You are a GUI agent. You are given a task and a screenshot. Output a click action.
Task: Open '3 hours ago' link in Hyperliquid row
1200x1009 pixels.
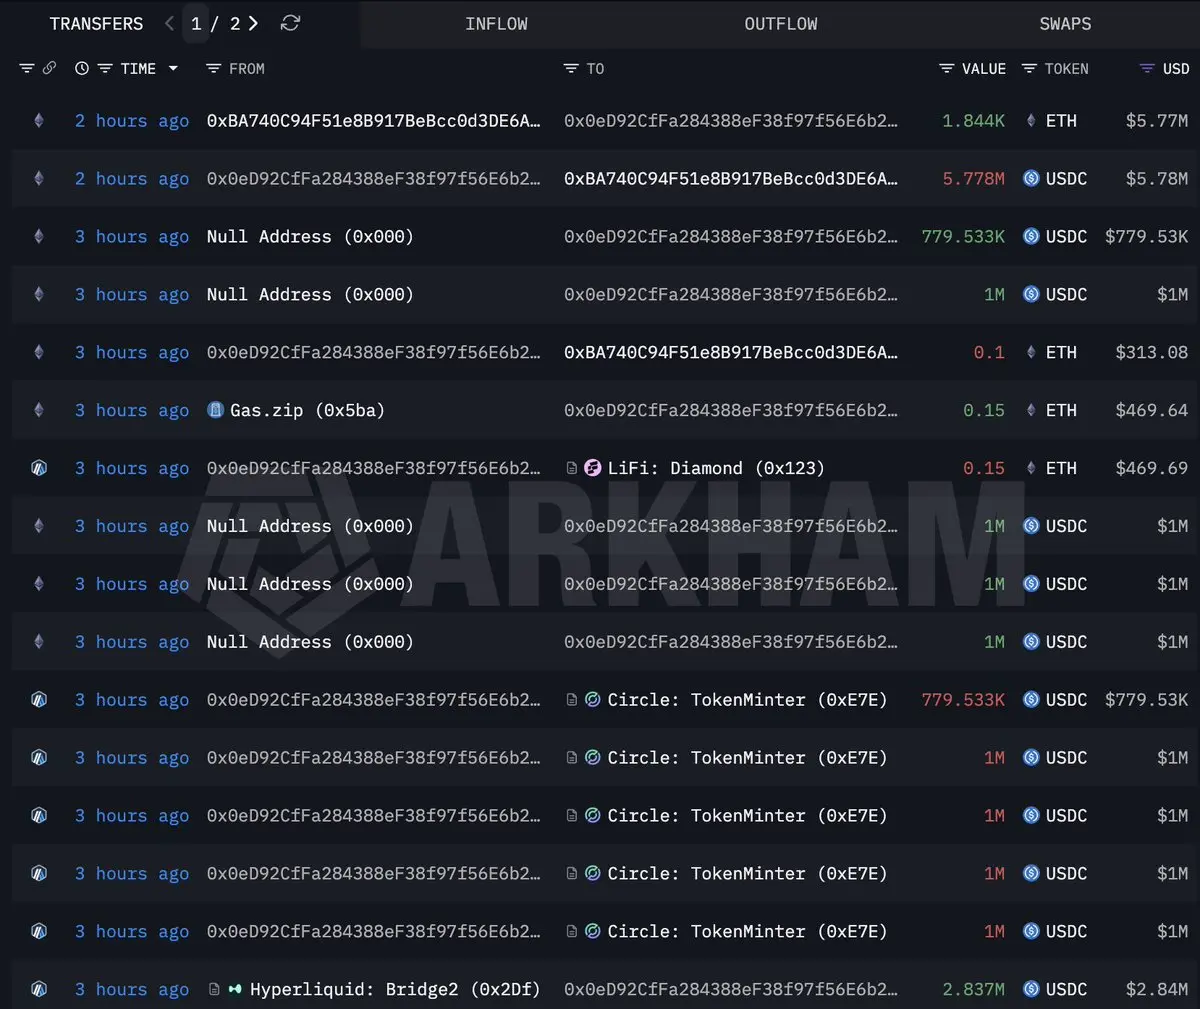[x=132, y=989]
